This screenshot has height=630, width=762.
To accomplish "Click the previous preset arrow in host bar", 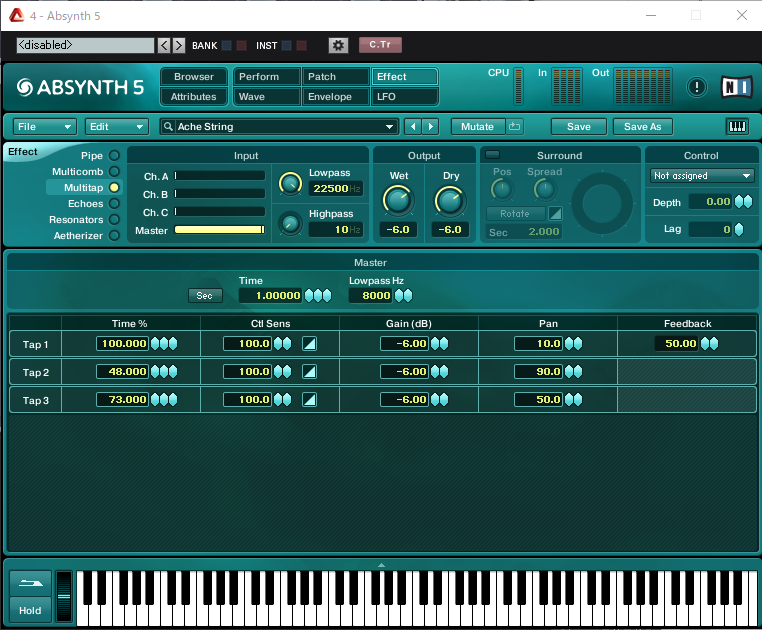I will (x=164, y=45).
